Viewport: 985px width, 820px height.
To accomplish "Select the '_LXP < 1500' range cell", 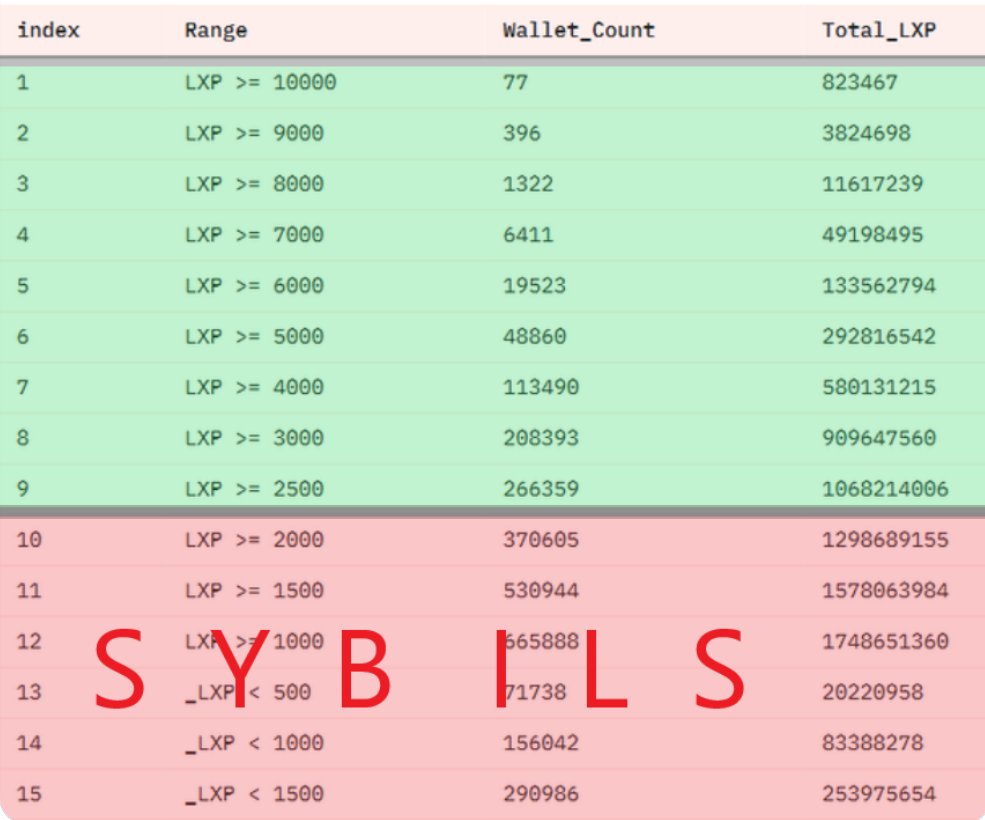I will coord(254,794).
